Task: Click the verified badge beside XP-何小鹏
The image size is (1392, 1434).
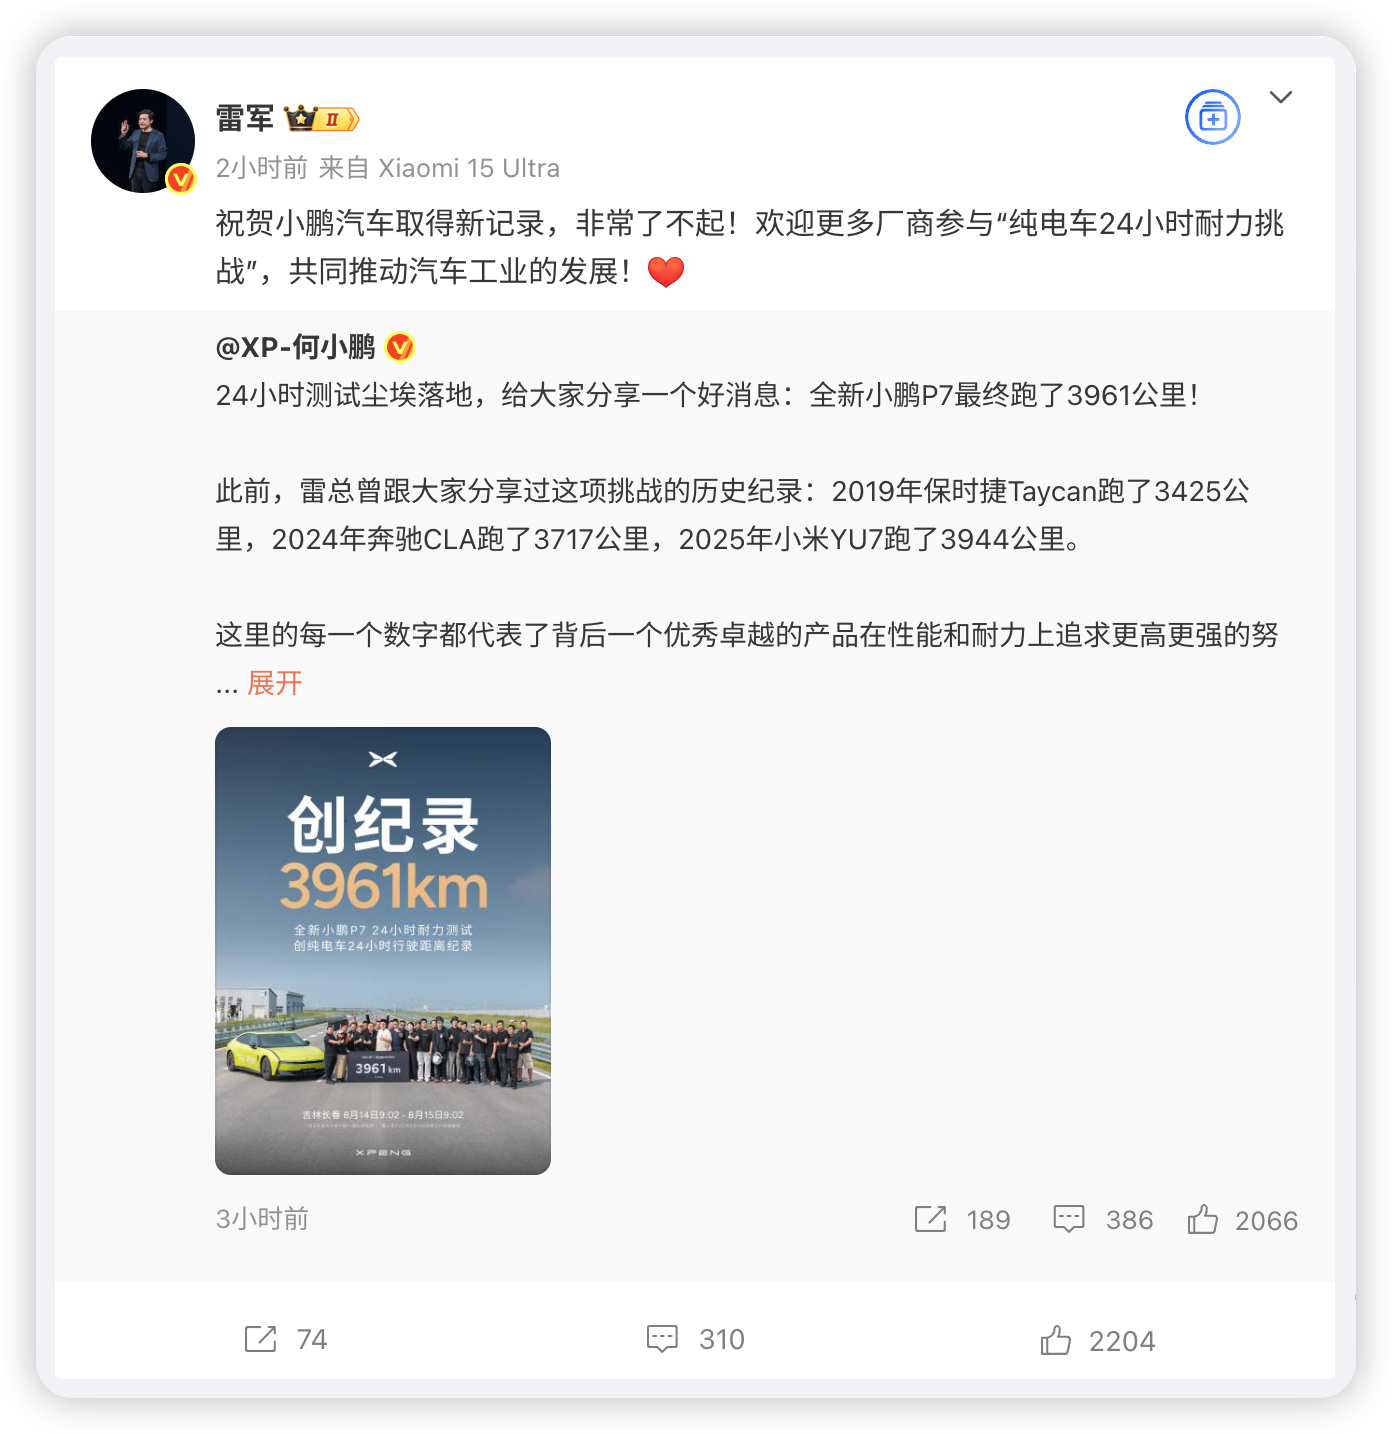Action: (x=400, y=347)
